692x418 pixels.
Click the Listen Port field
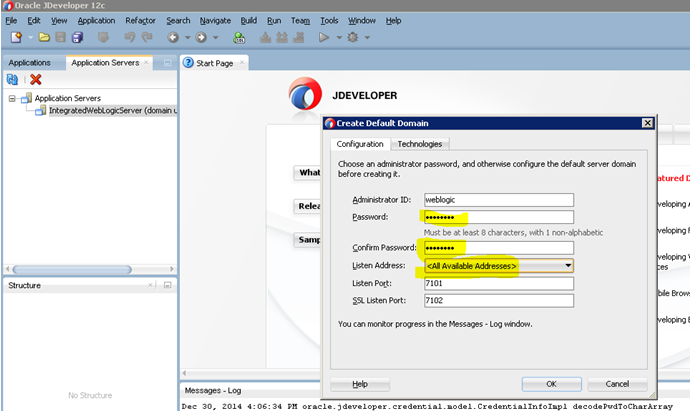click(x=499, y=283)
